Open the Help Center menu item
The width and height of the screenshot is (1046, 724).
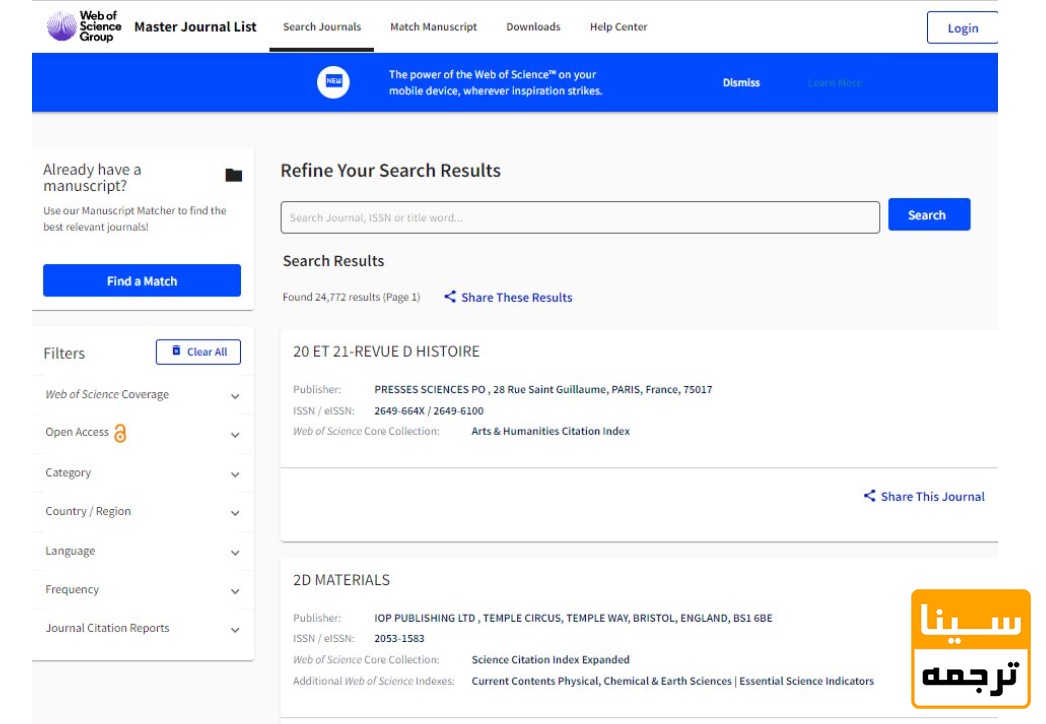(x=618, y=27)
